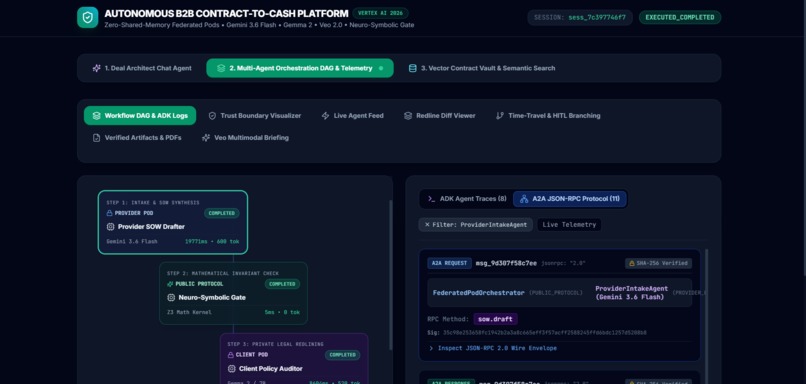Click sparkle icon next to PUBLIC PROTOCOL
This screenshot has width=806, height=384.
[170, 284]
